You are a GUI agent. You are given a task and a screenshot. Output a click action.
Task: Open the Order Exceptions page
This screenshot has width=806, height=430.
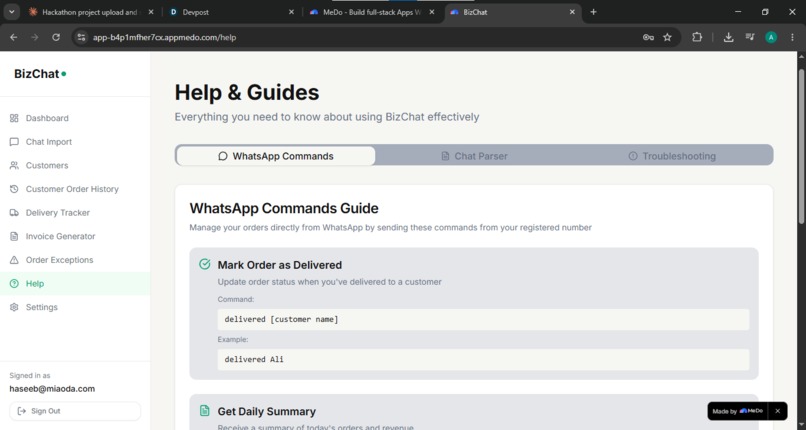(75, 260)
